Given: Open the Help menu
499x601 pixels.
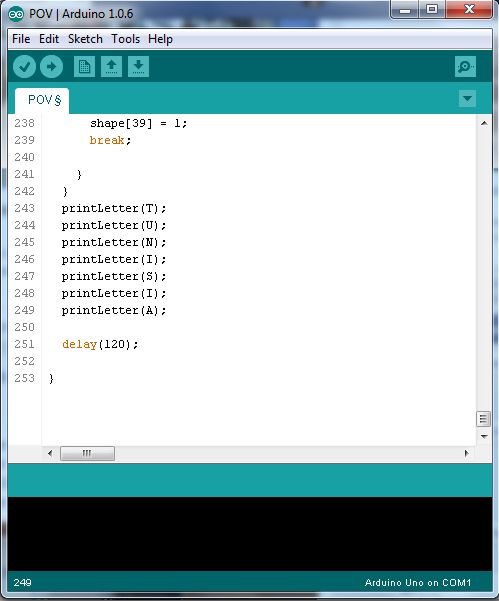Looking at the screenshot, I should (160, 39).
